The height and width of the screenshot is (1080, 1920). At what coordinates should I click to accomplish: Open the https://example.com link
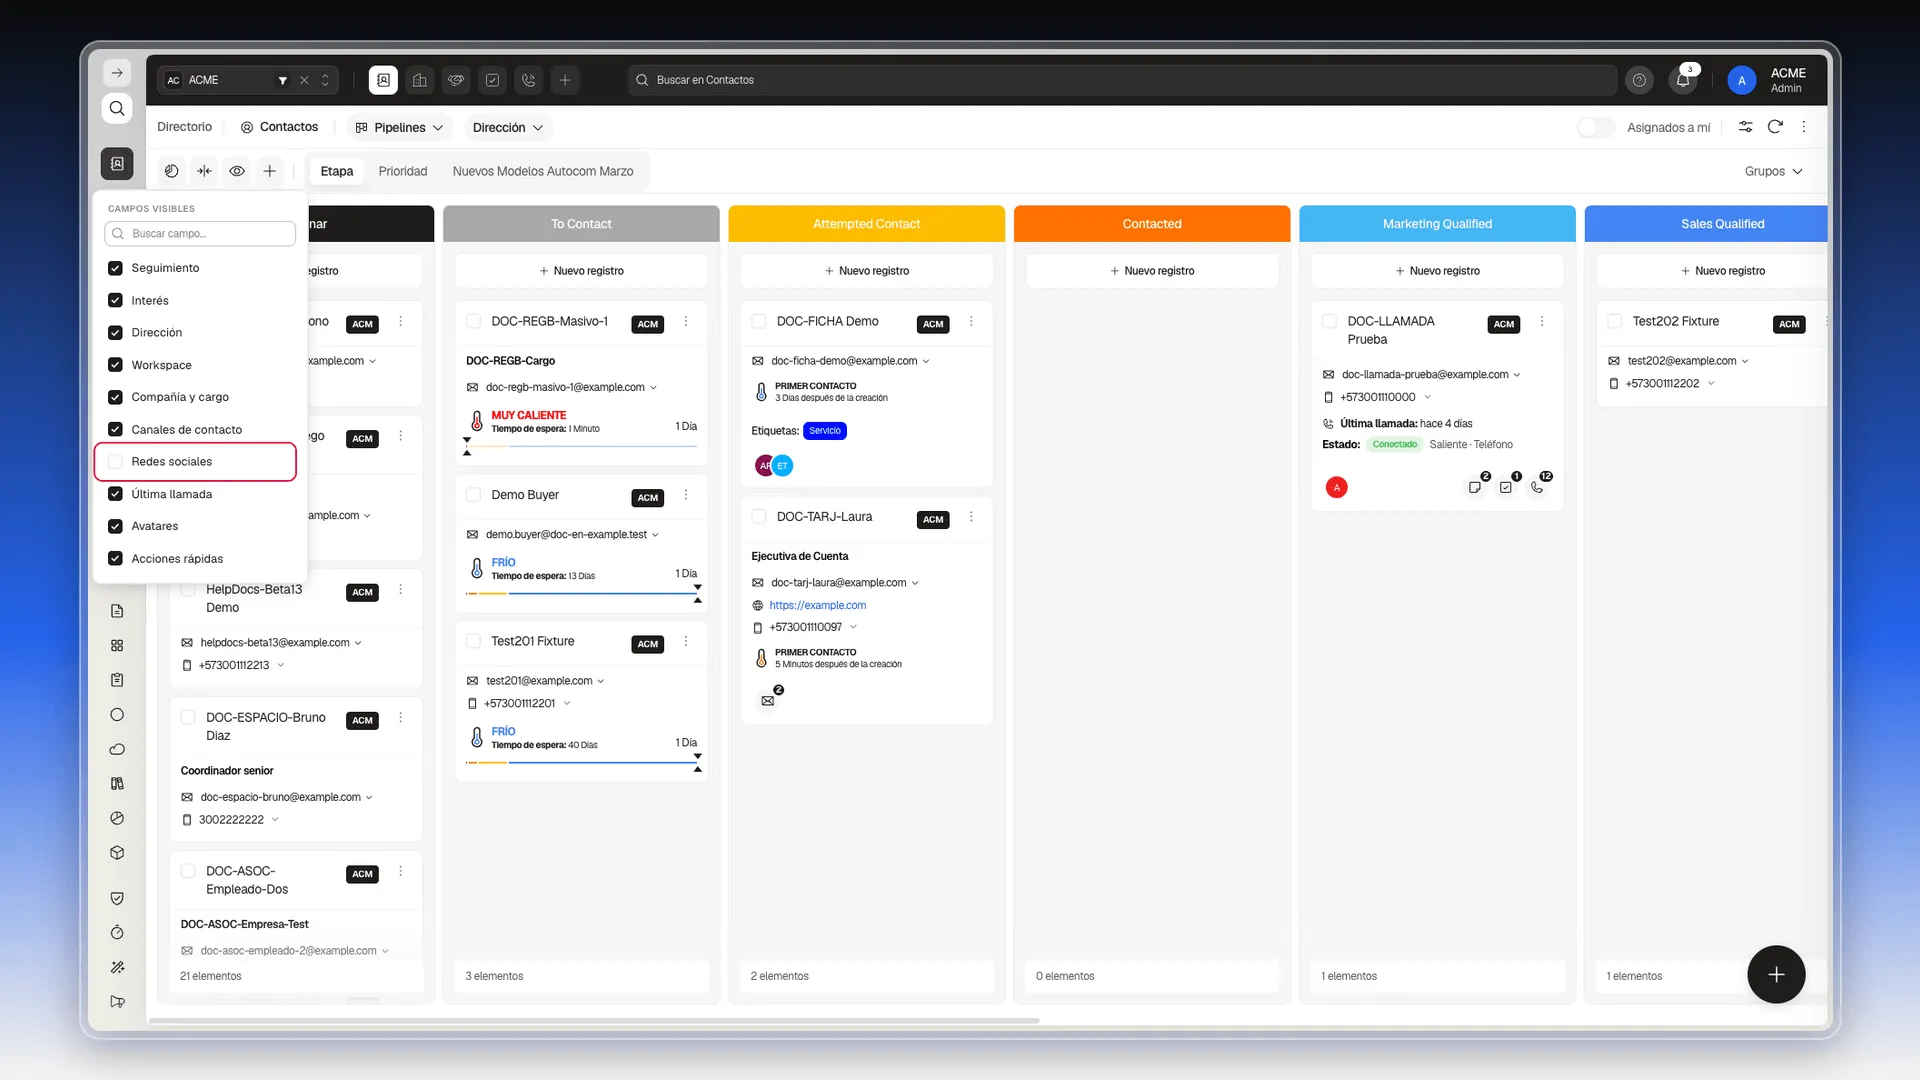[x=818, y=605]
